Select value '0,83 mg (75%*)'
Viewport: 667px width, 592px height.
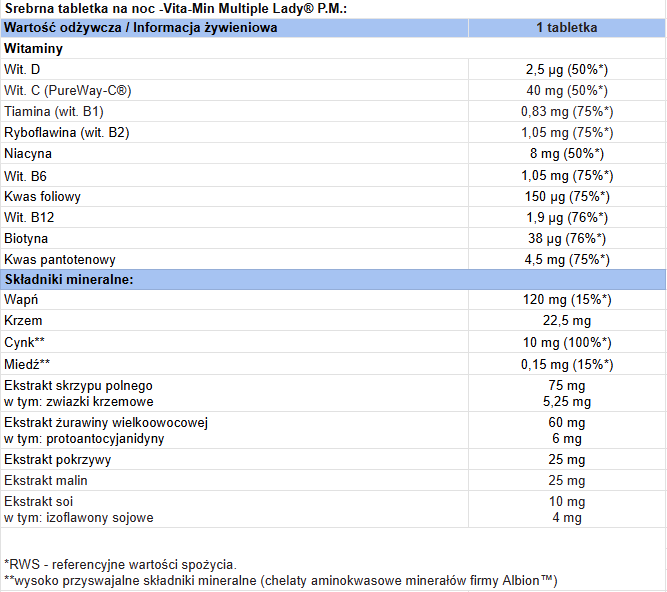[x=567, y=111]
